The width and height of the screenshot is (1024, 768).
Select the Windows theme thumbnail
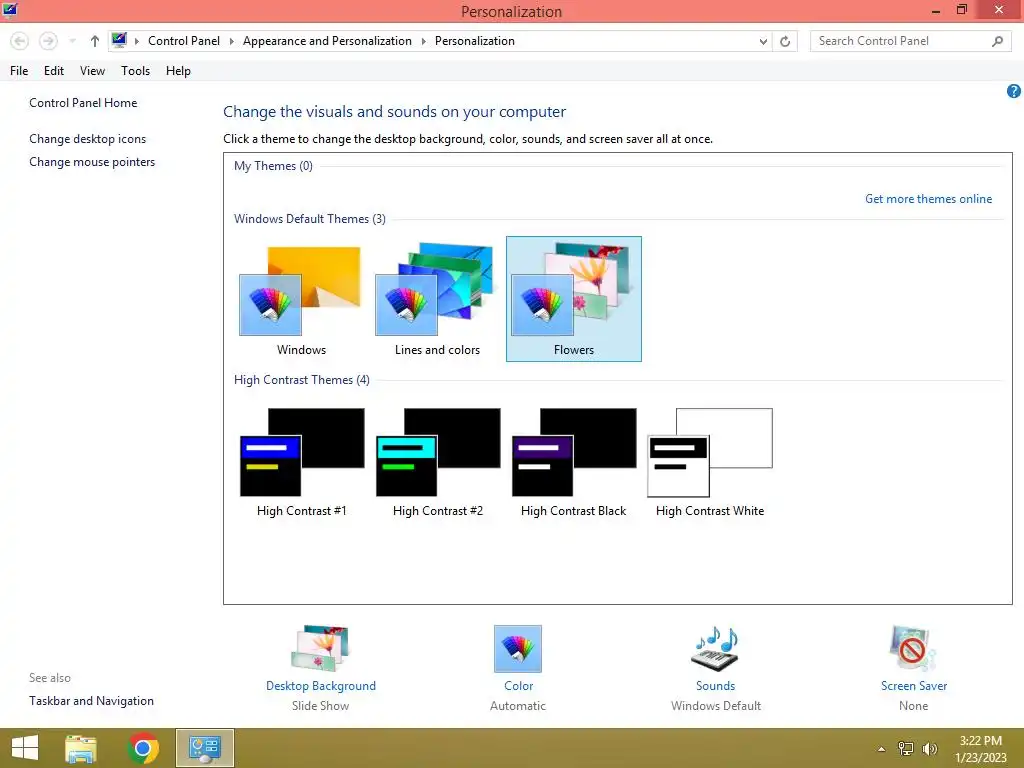(x=301, y=299)
